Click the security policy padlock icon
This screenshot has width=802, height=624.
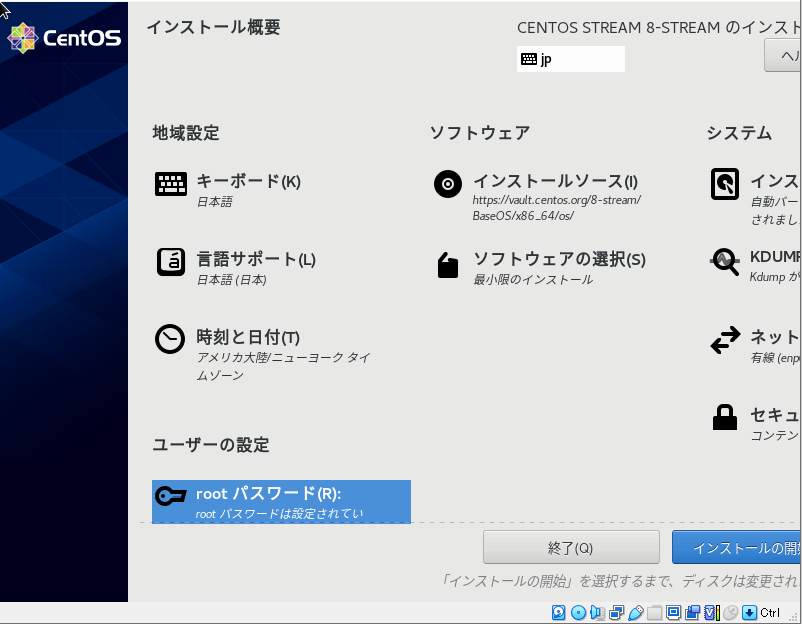[725, 417]
